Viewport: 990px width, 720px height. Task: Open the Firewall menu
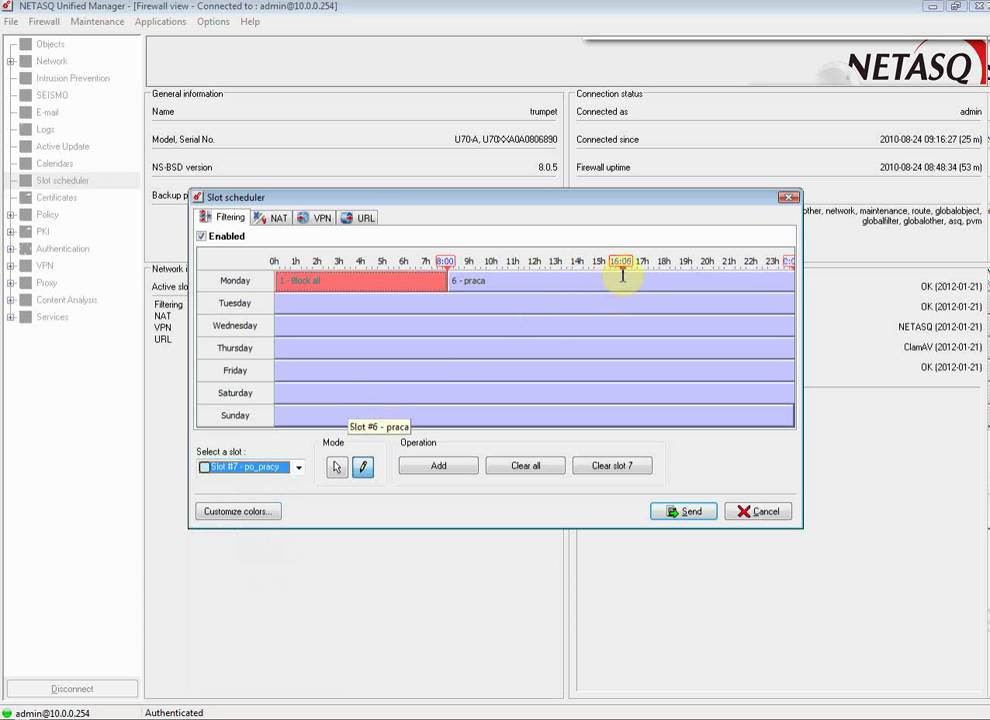point(44,21)
